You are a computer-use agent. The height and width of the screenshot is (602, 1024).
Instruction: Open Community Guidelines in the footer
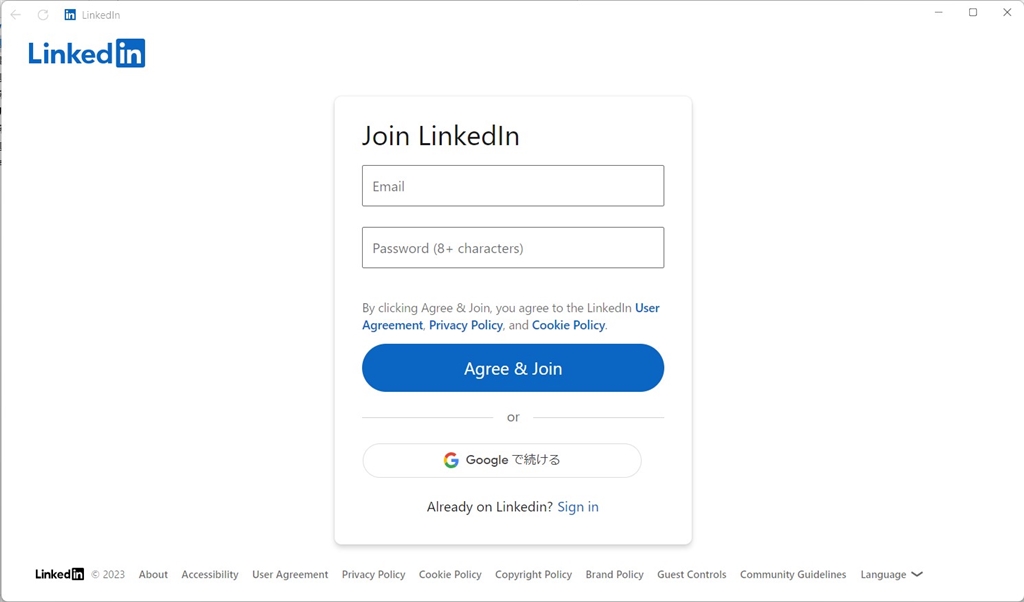[x=793, y=575]
